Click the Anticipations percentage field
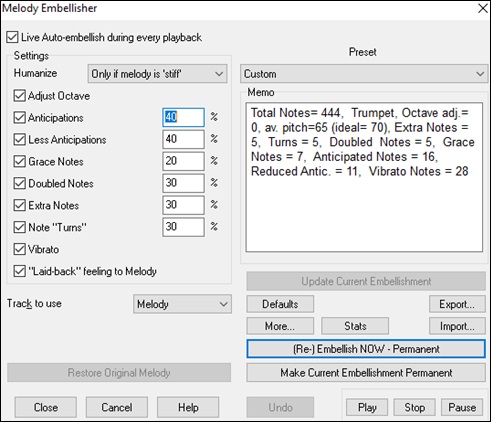This screenshot has height=422, width=491. click(x=183, y=117)
